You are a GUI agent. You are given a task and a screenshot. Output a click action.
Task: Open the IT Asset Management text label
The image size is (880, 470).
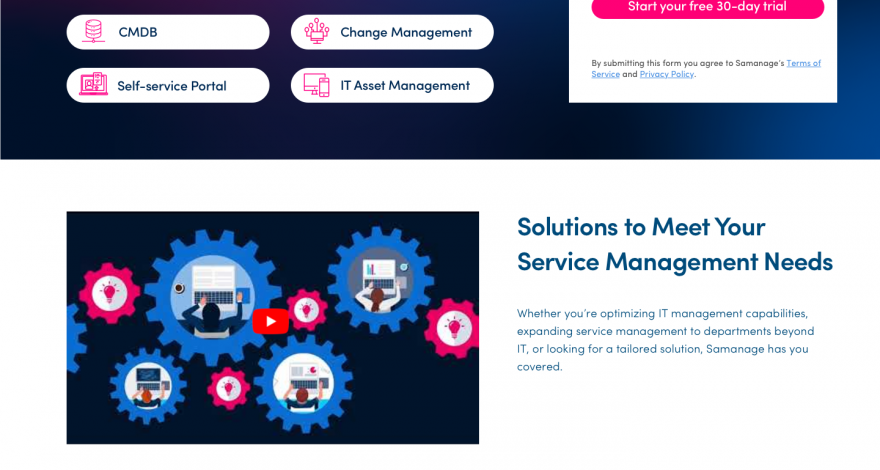[404, 86]
